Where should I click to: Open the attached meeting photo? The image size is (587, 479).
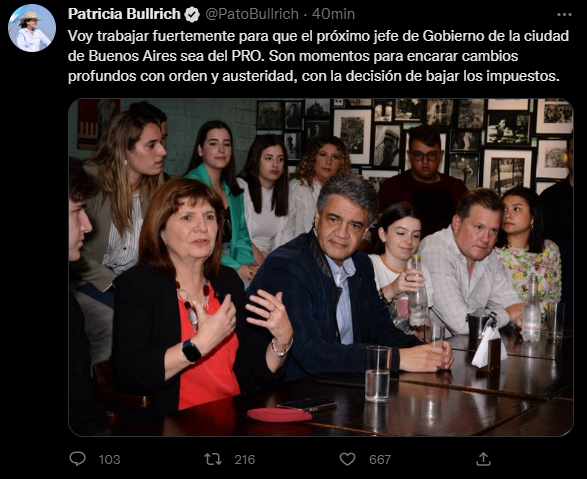point(321,267)
